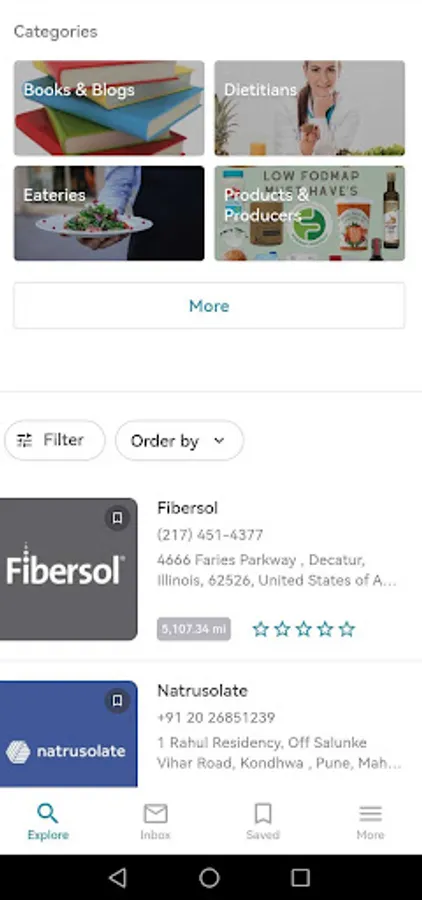The width and height of the screenshot is (422, 900).
Task: Open the Books & Blogs category
Action: (109, 108)
